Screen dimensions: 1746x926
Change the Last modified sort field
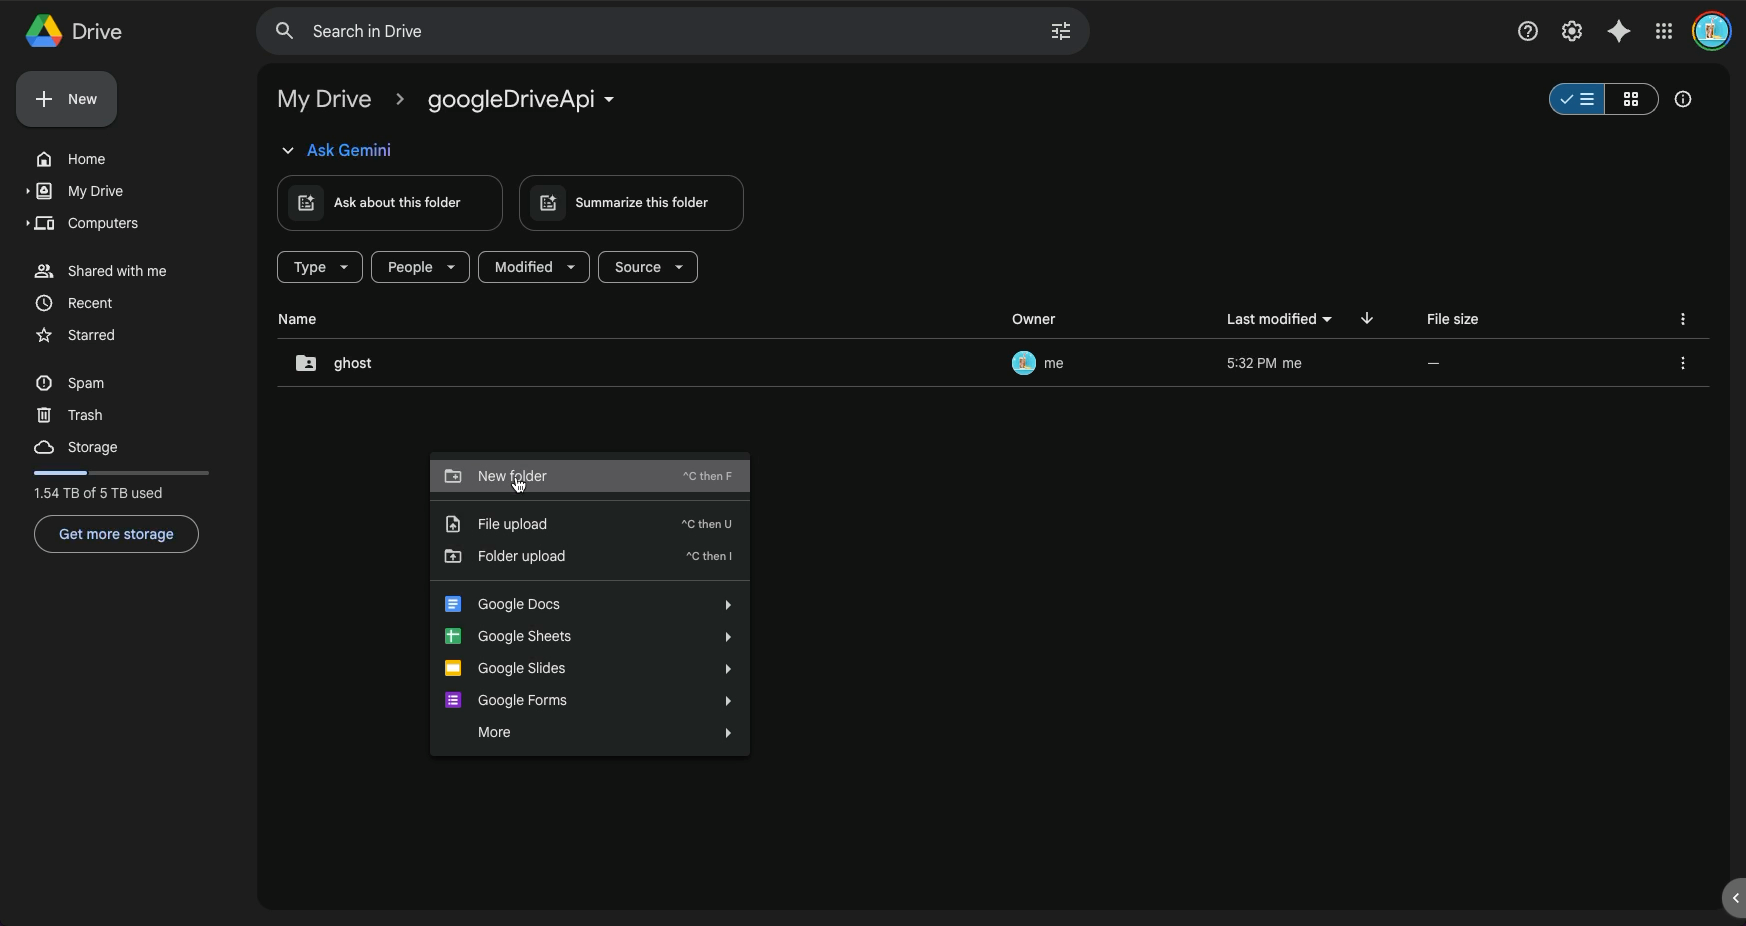(x=1279, y=319)
